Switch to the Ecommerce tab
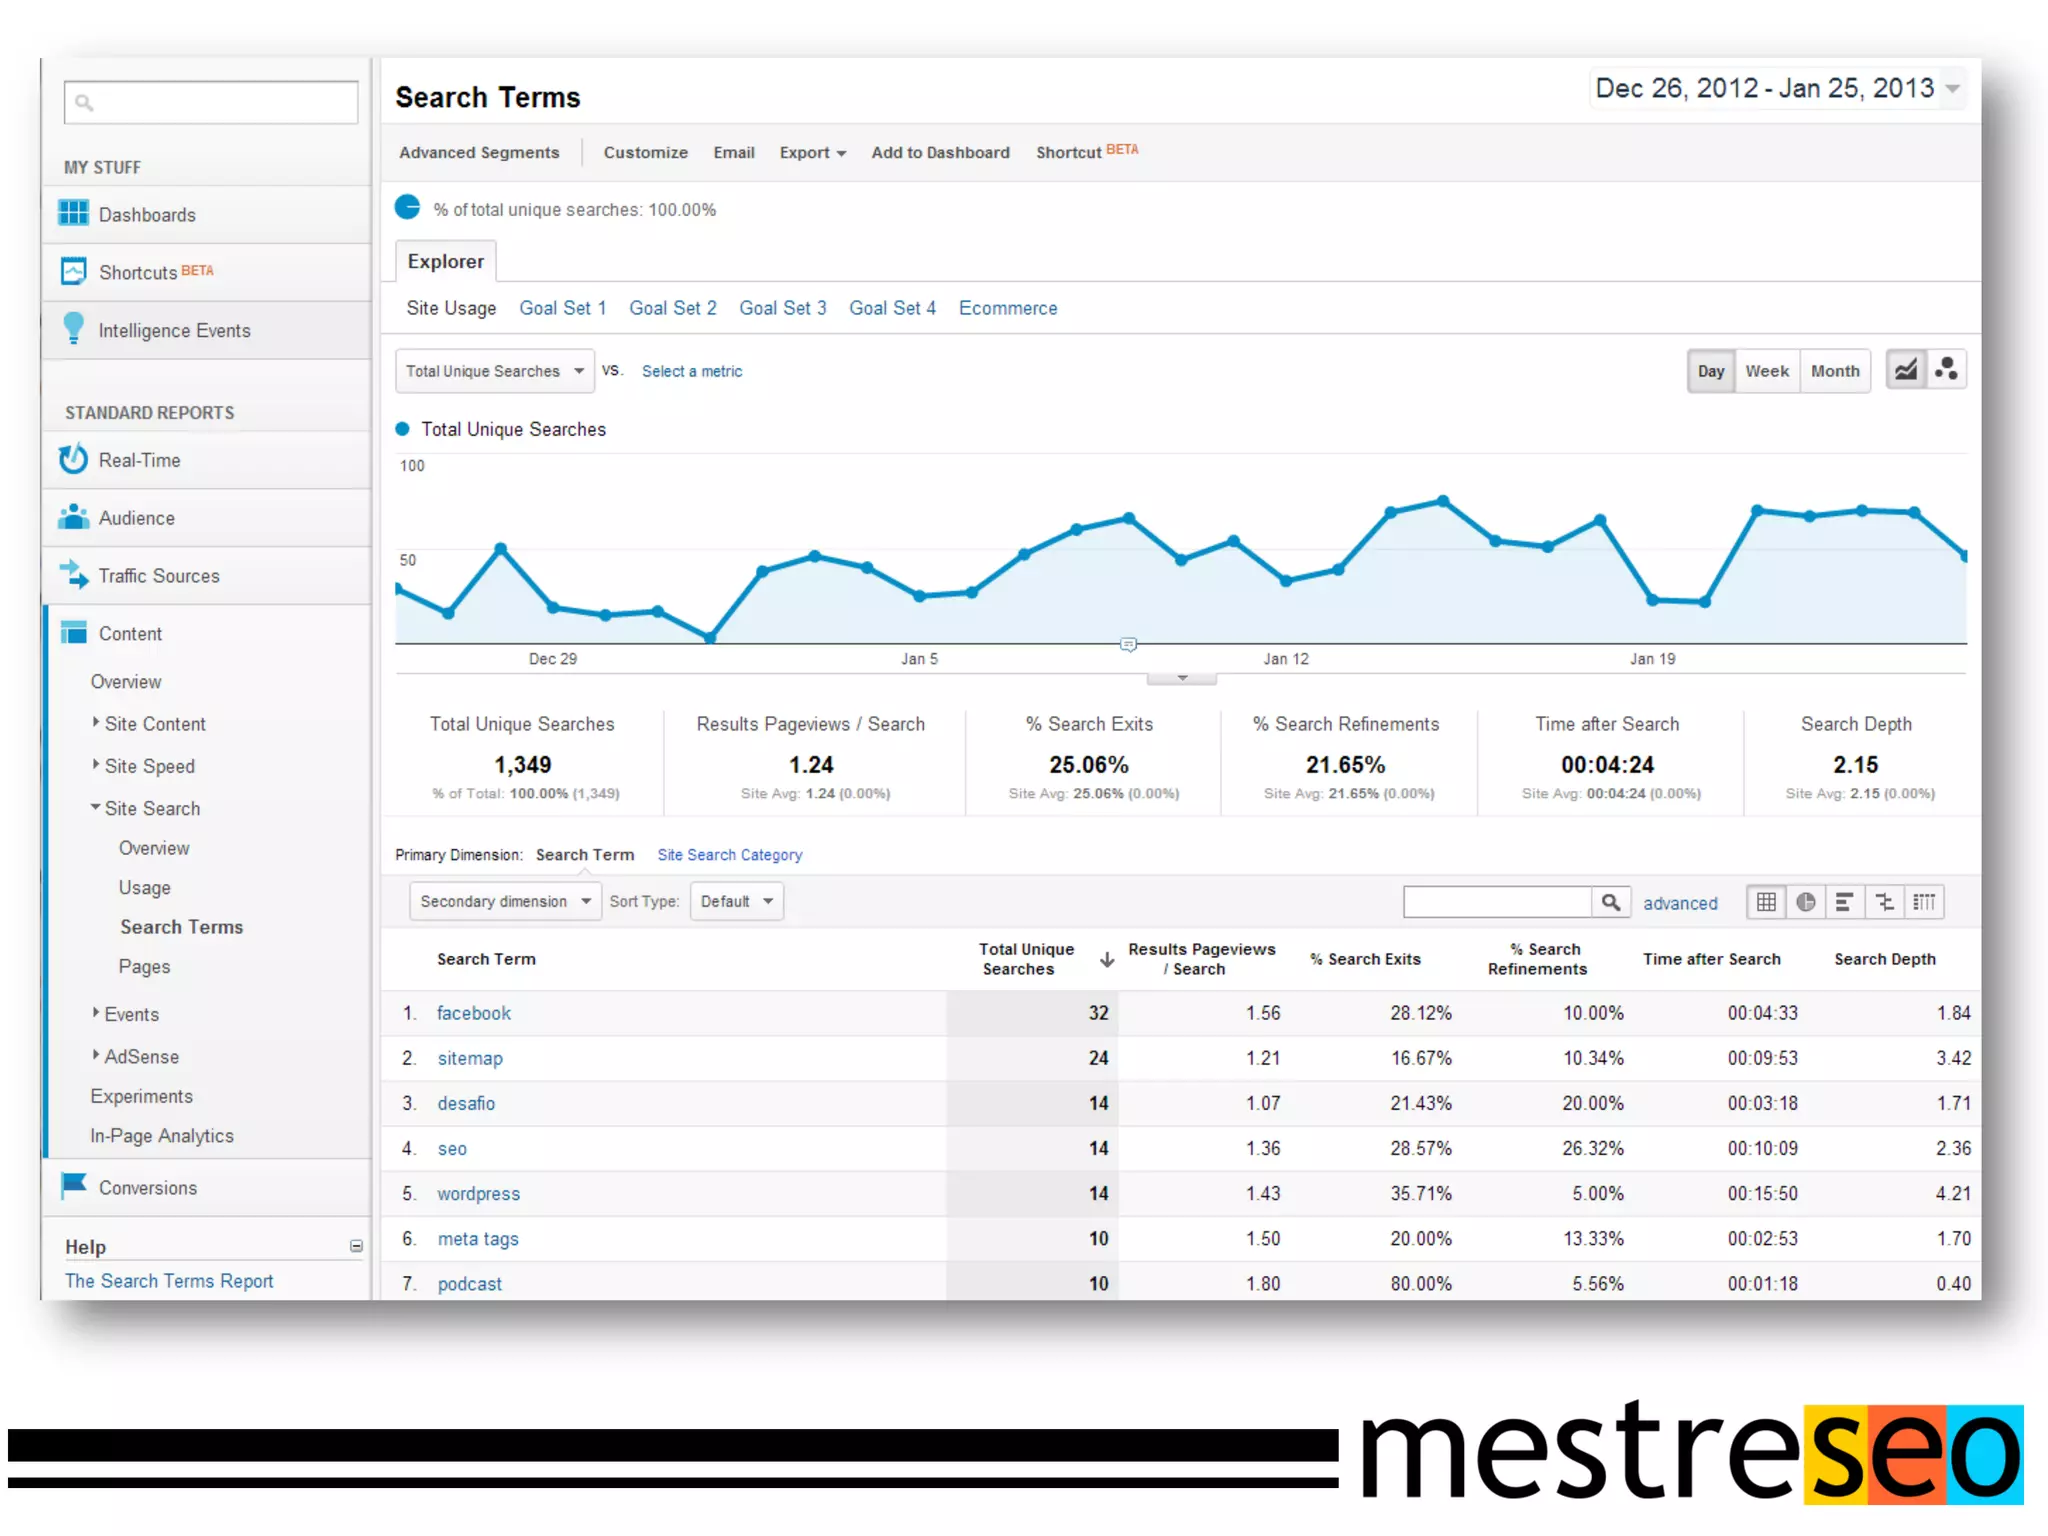Image resolution: width=2048 pixels, height=1536 pixels. click(1007, 308)
